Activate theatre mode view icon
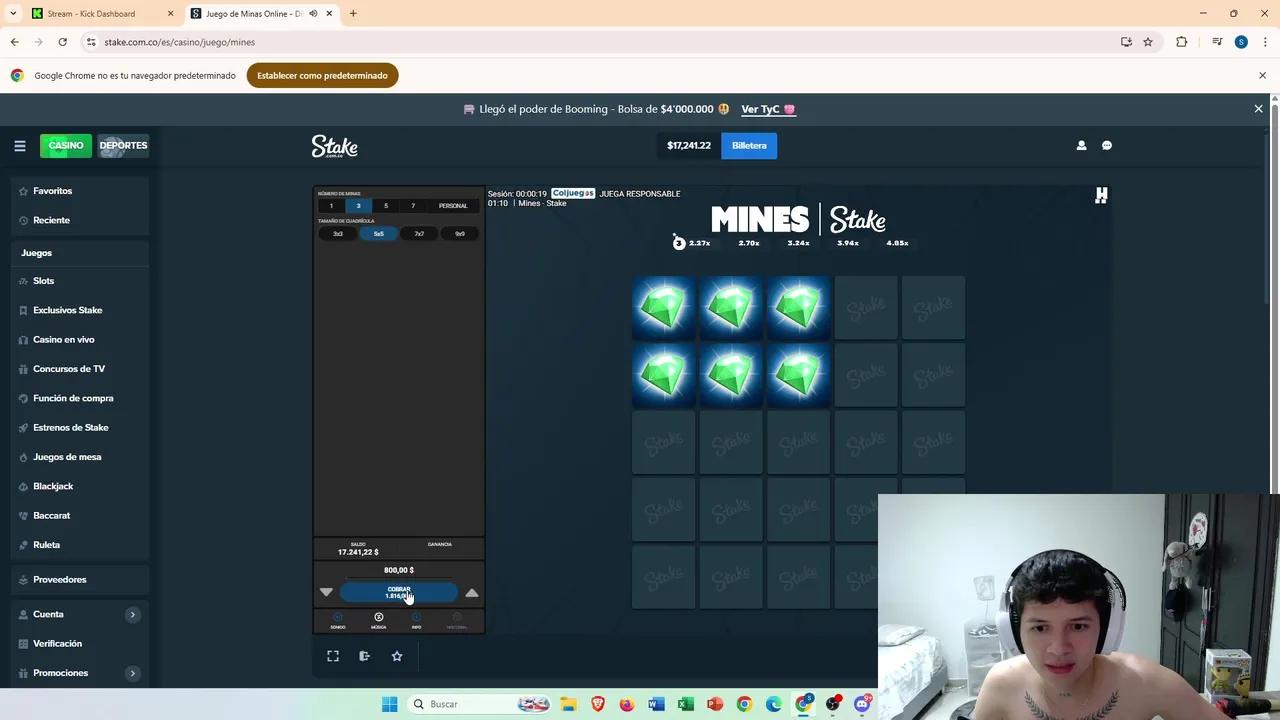Image resolution: width=1280 pixels, height=720 pixels. click(x=364, y=656)
